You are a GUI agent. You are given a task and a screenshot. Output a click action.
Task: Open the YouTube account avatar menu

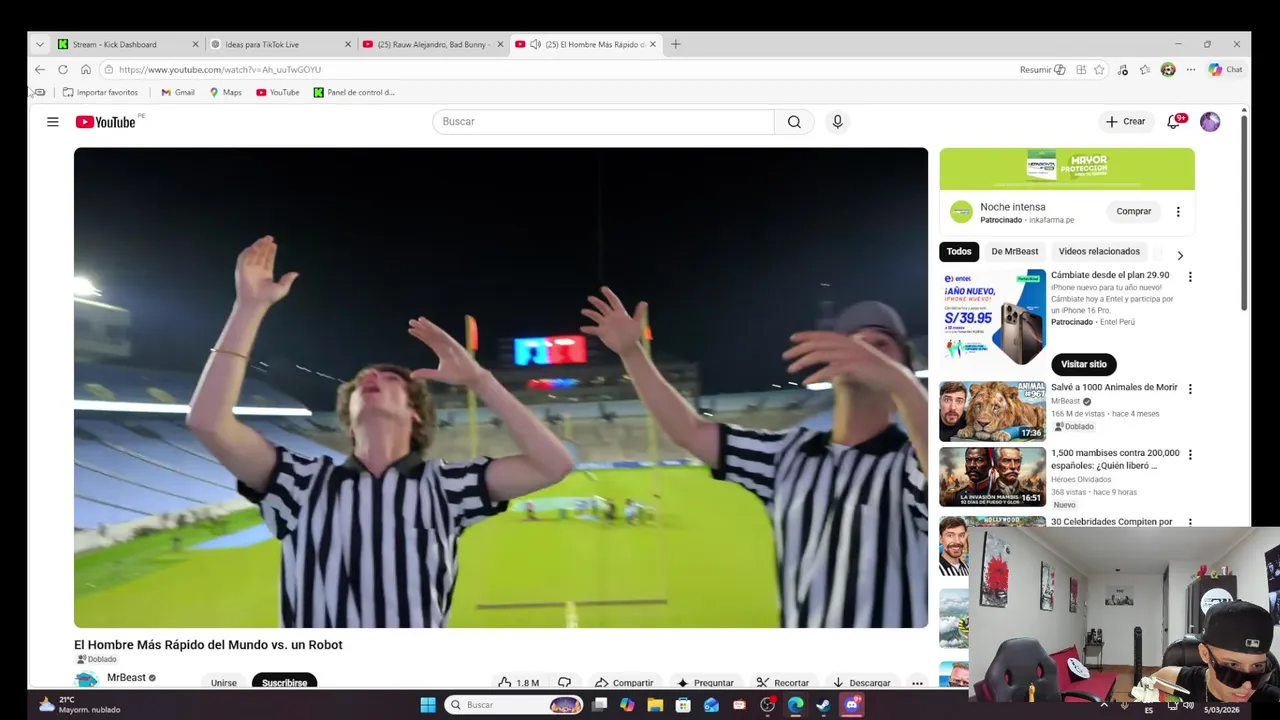tap(1210, 122)
